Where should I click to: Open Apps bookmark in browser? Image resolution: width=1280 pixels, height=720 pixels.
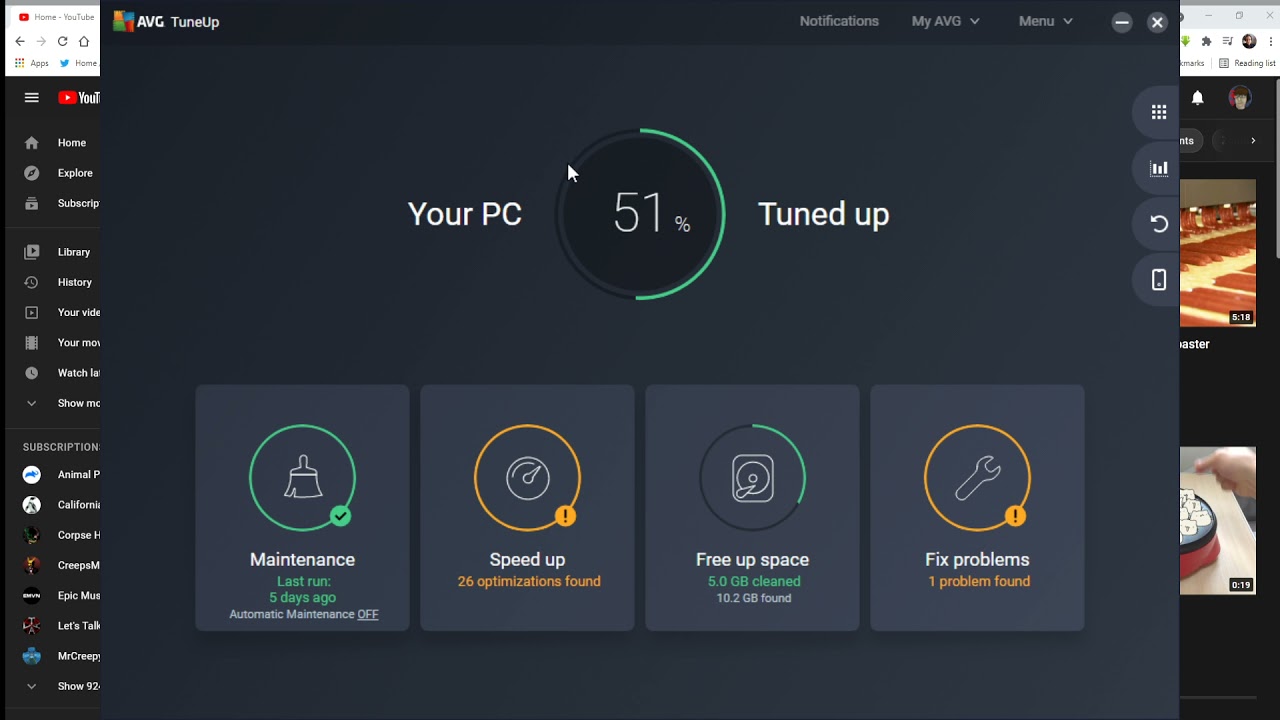(32, 63)
